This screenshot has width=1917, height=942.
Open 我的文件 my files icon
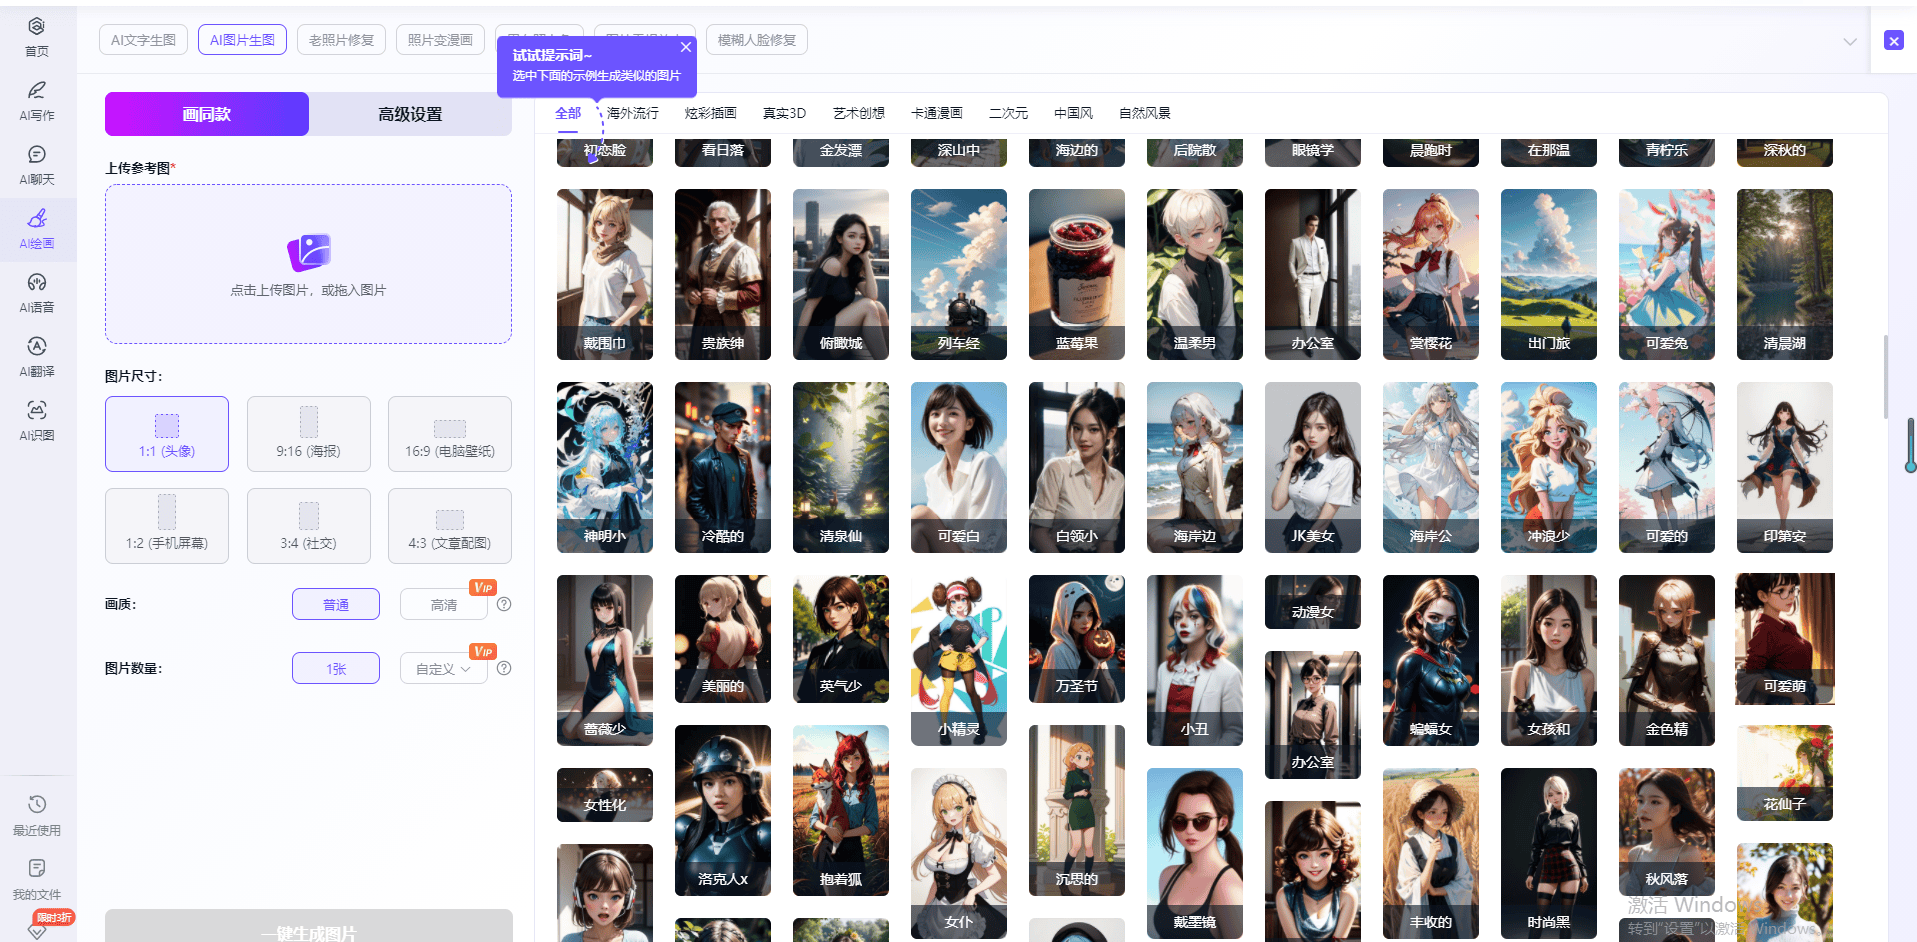(37, 879)
